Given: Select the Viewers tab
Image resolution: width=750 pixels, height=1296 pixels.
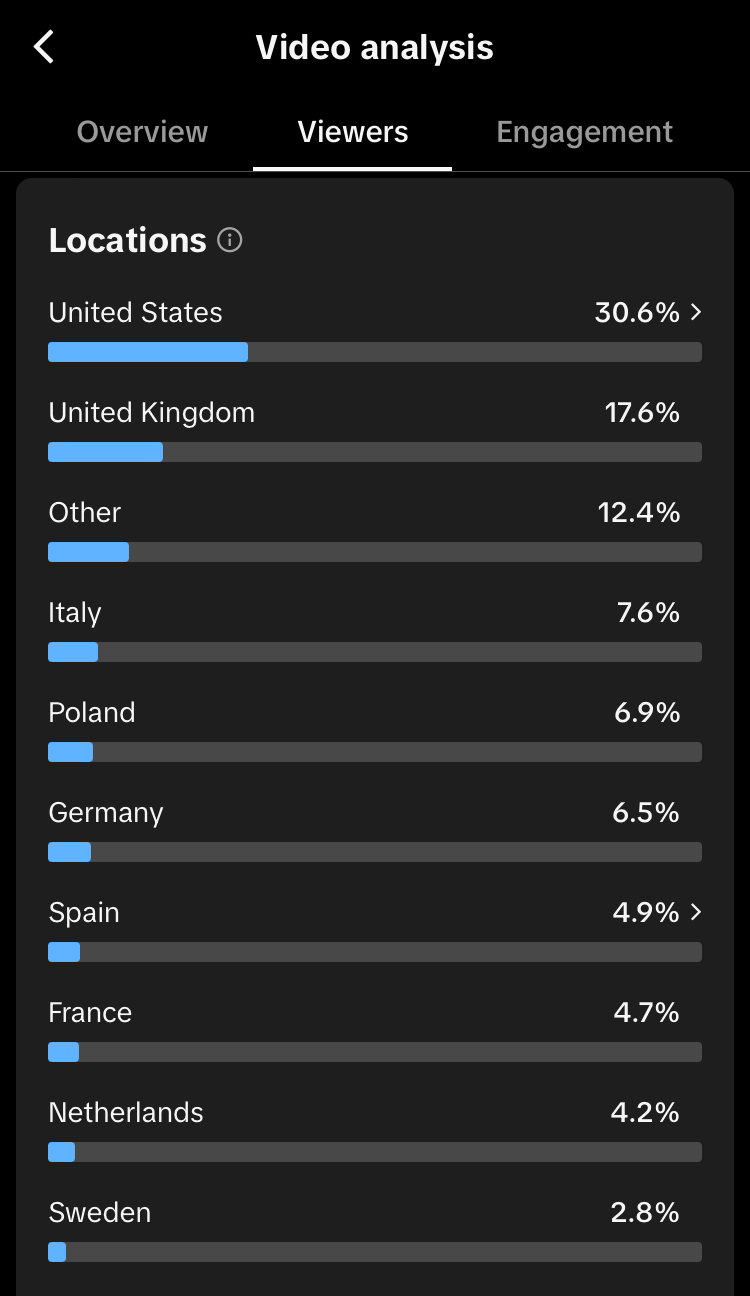Looking at the screenshot, I should [x=353, y=132].
